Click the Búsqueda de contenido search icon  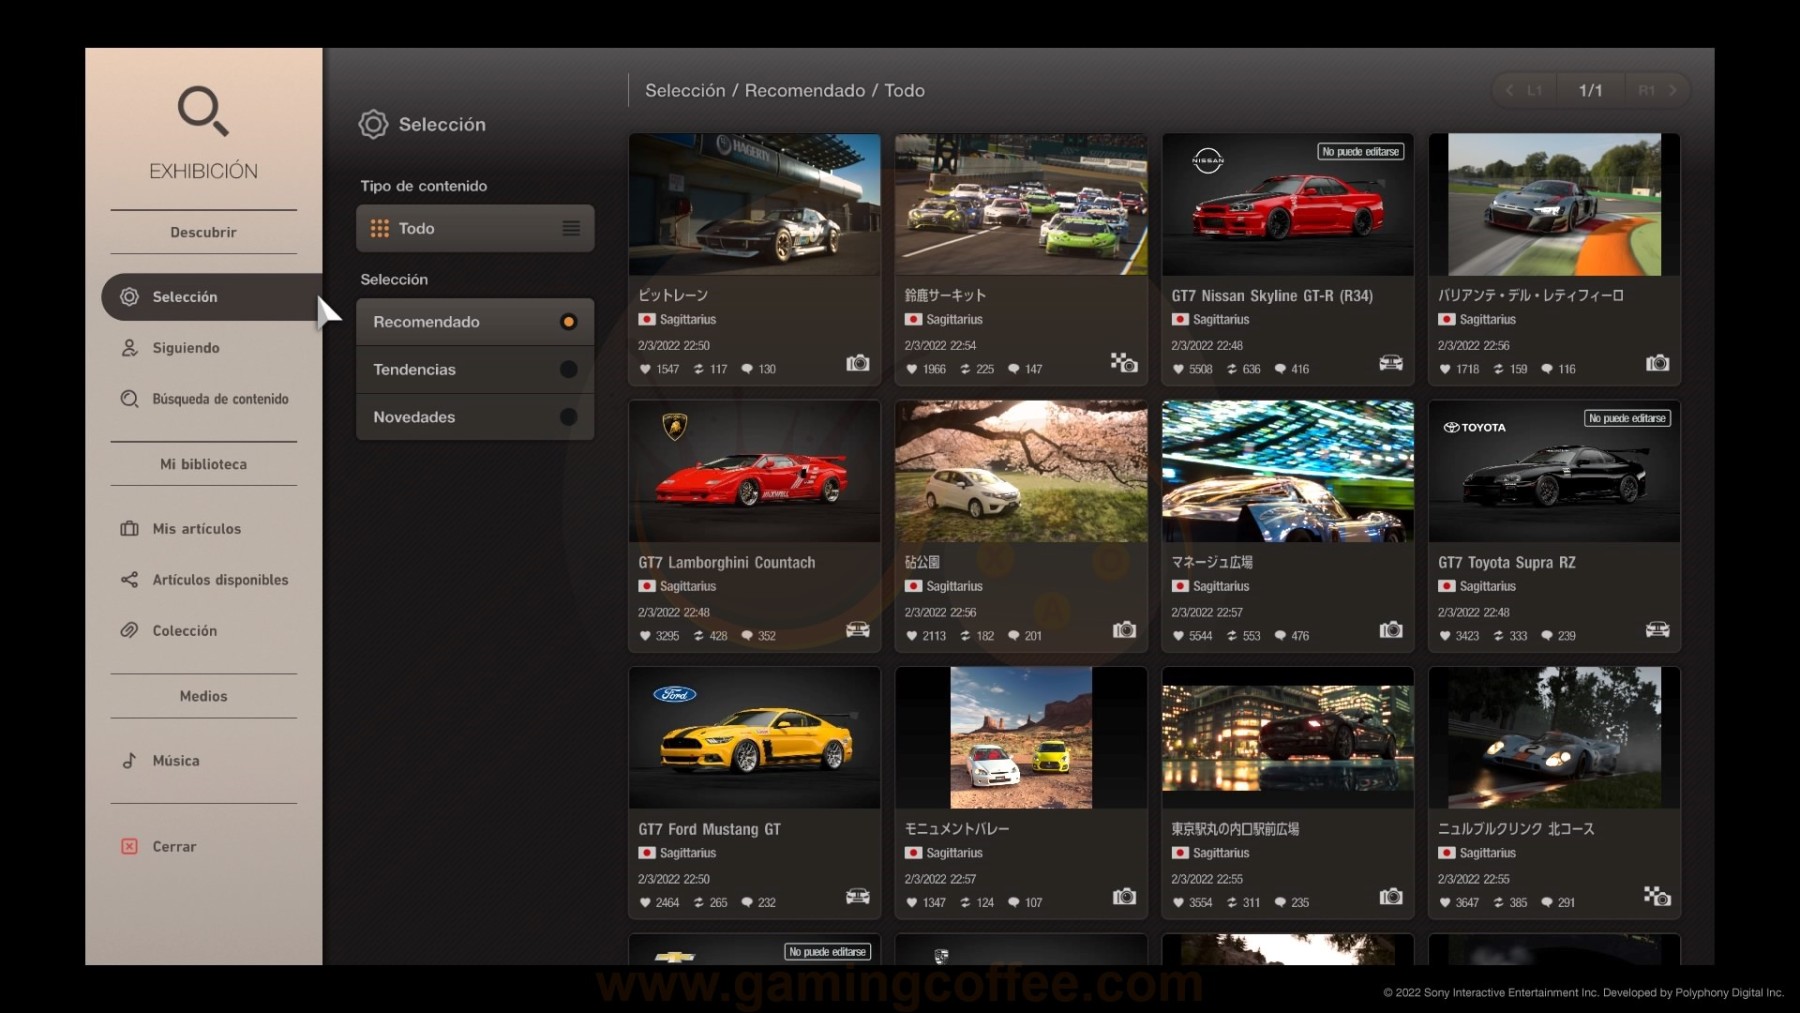point(129,399)
